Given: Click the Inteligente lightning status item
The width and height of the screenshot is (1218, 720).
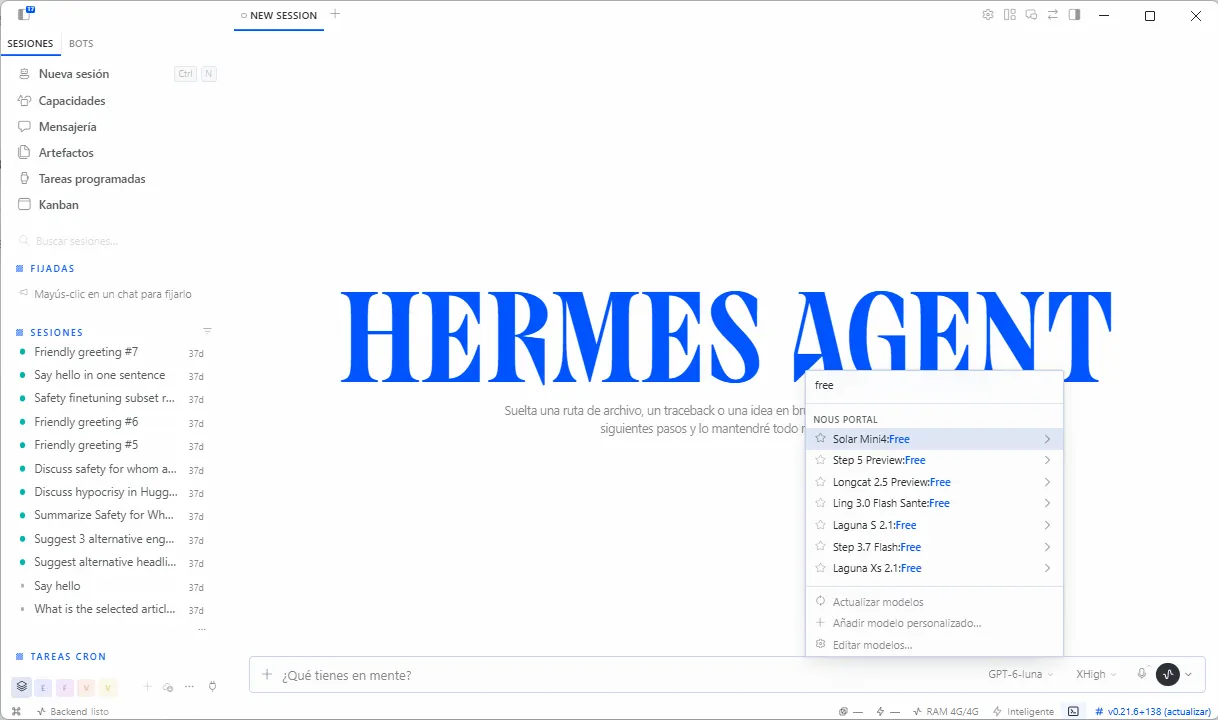Looking at the screenshot, I should point(1023,711).
